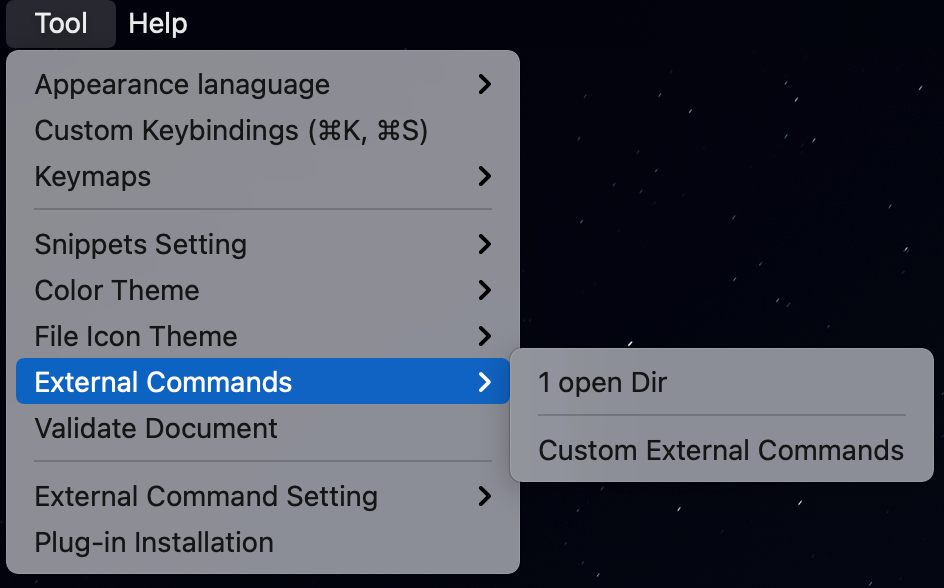Expand the Snippets Setting submenu chevron

[485, 245]
